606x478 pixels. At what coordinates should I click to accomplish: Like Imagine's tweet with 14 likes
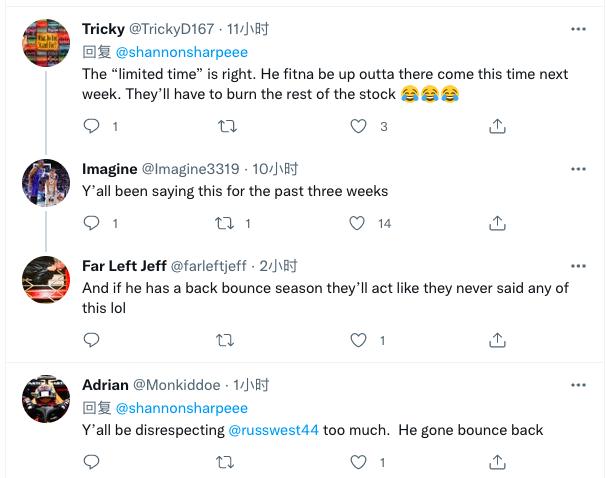[x=359, y=223]
